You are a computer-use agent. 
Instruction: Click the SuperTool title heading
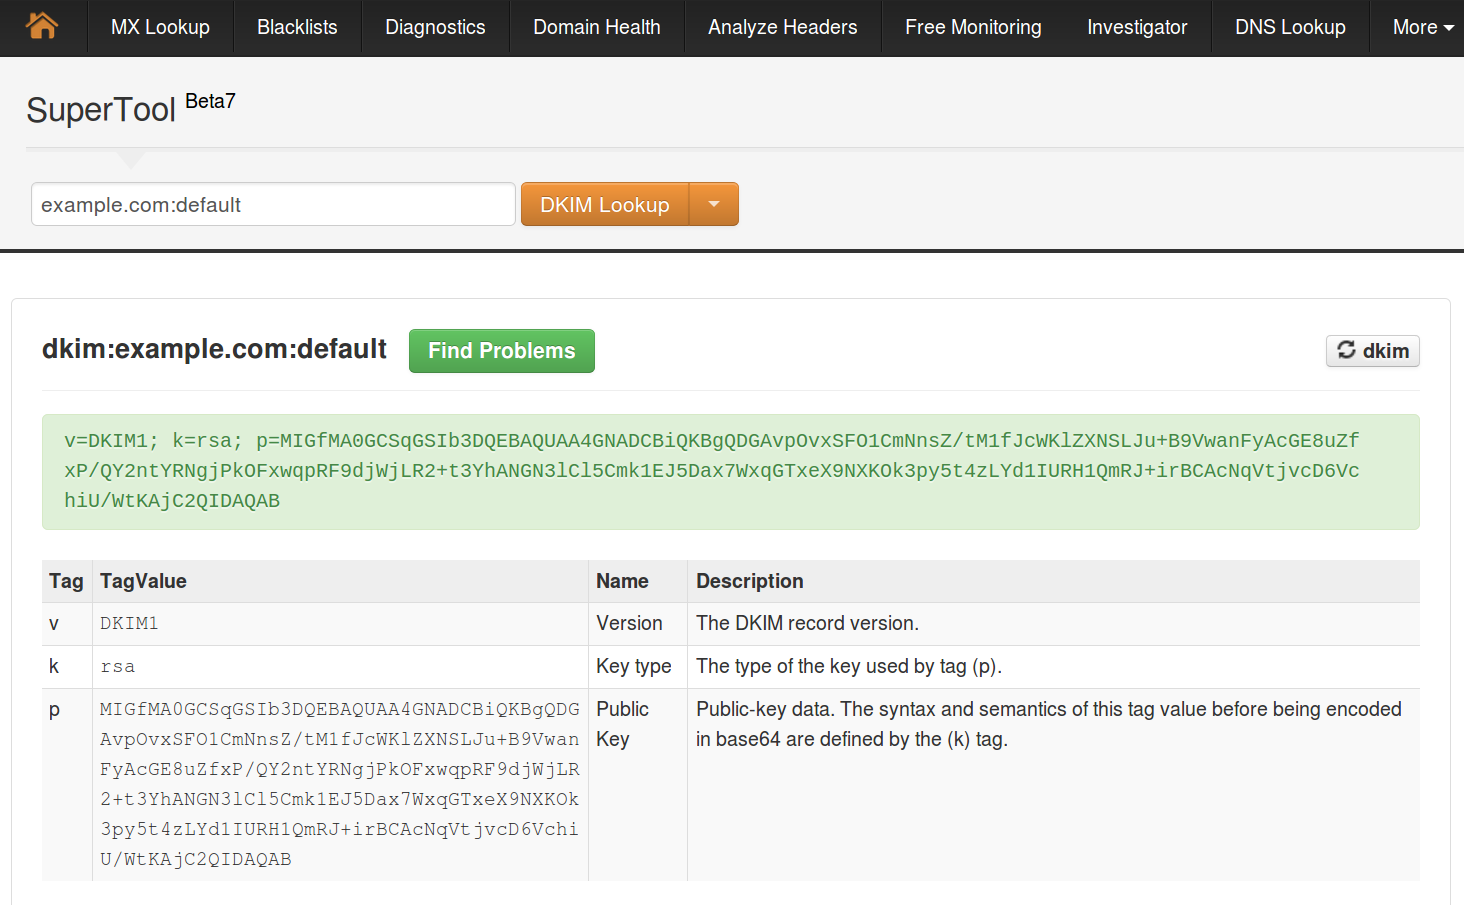[x=101, y=109]
